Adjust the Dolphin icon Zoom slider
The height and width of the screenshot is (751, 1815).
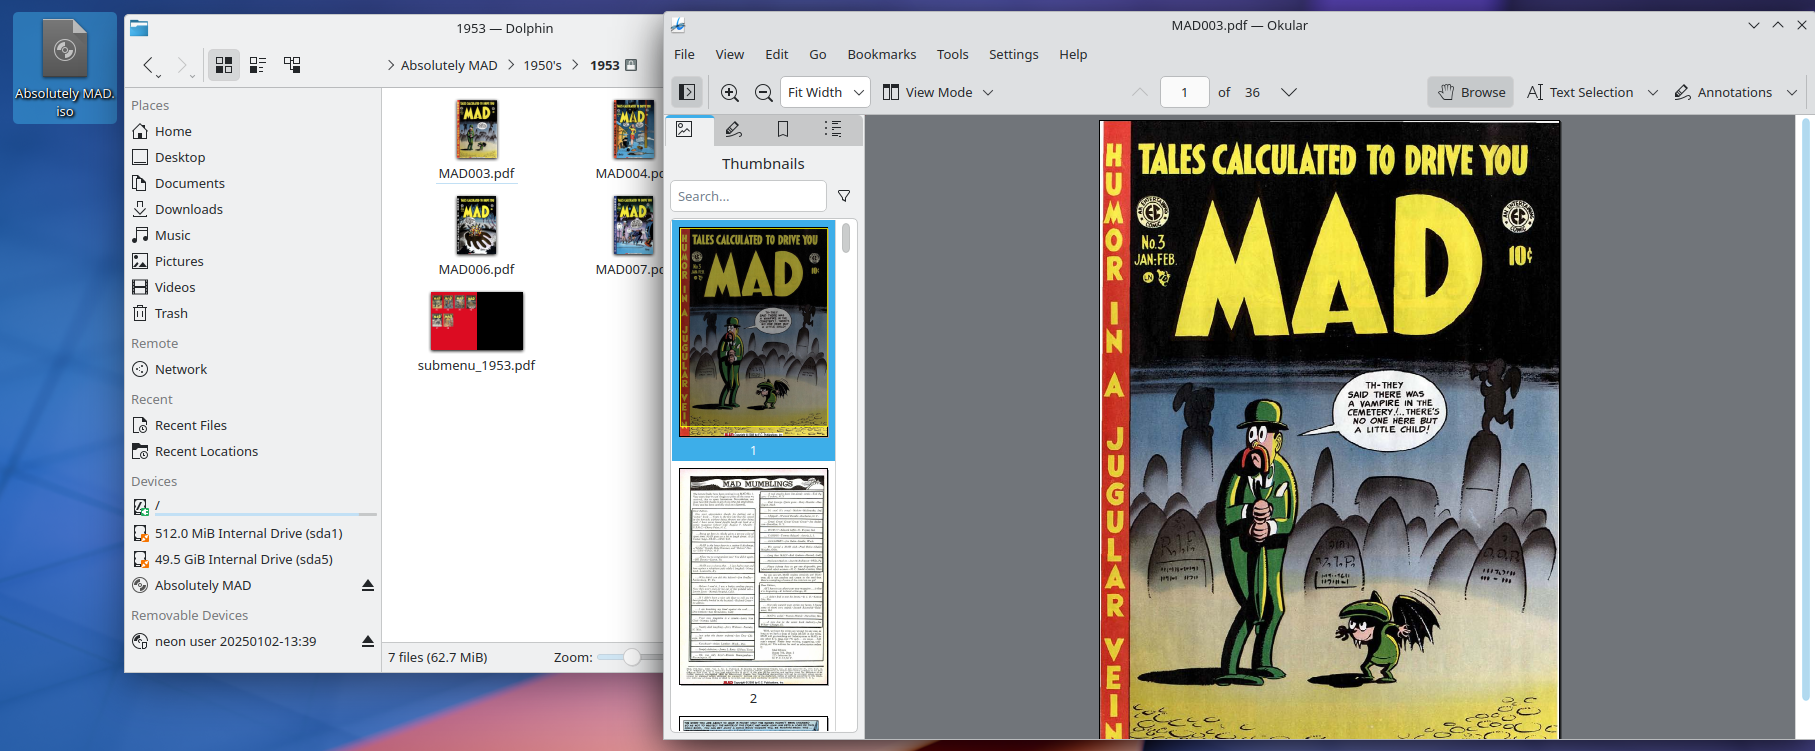tap(632, 657)
